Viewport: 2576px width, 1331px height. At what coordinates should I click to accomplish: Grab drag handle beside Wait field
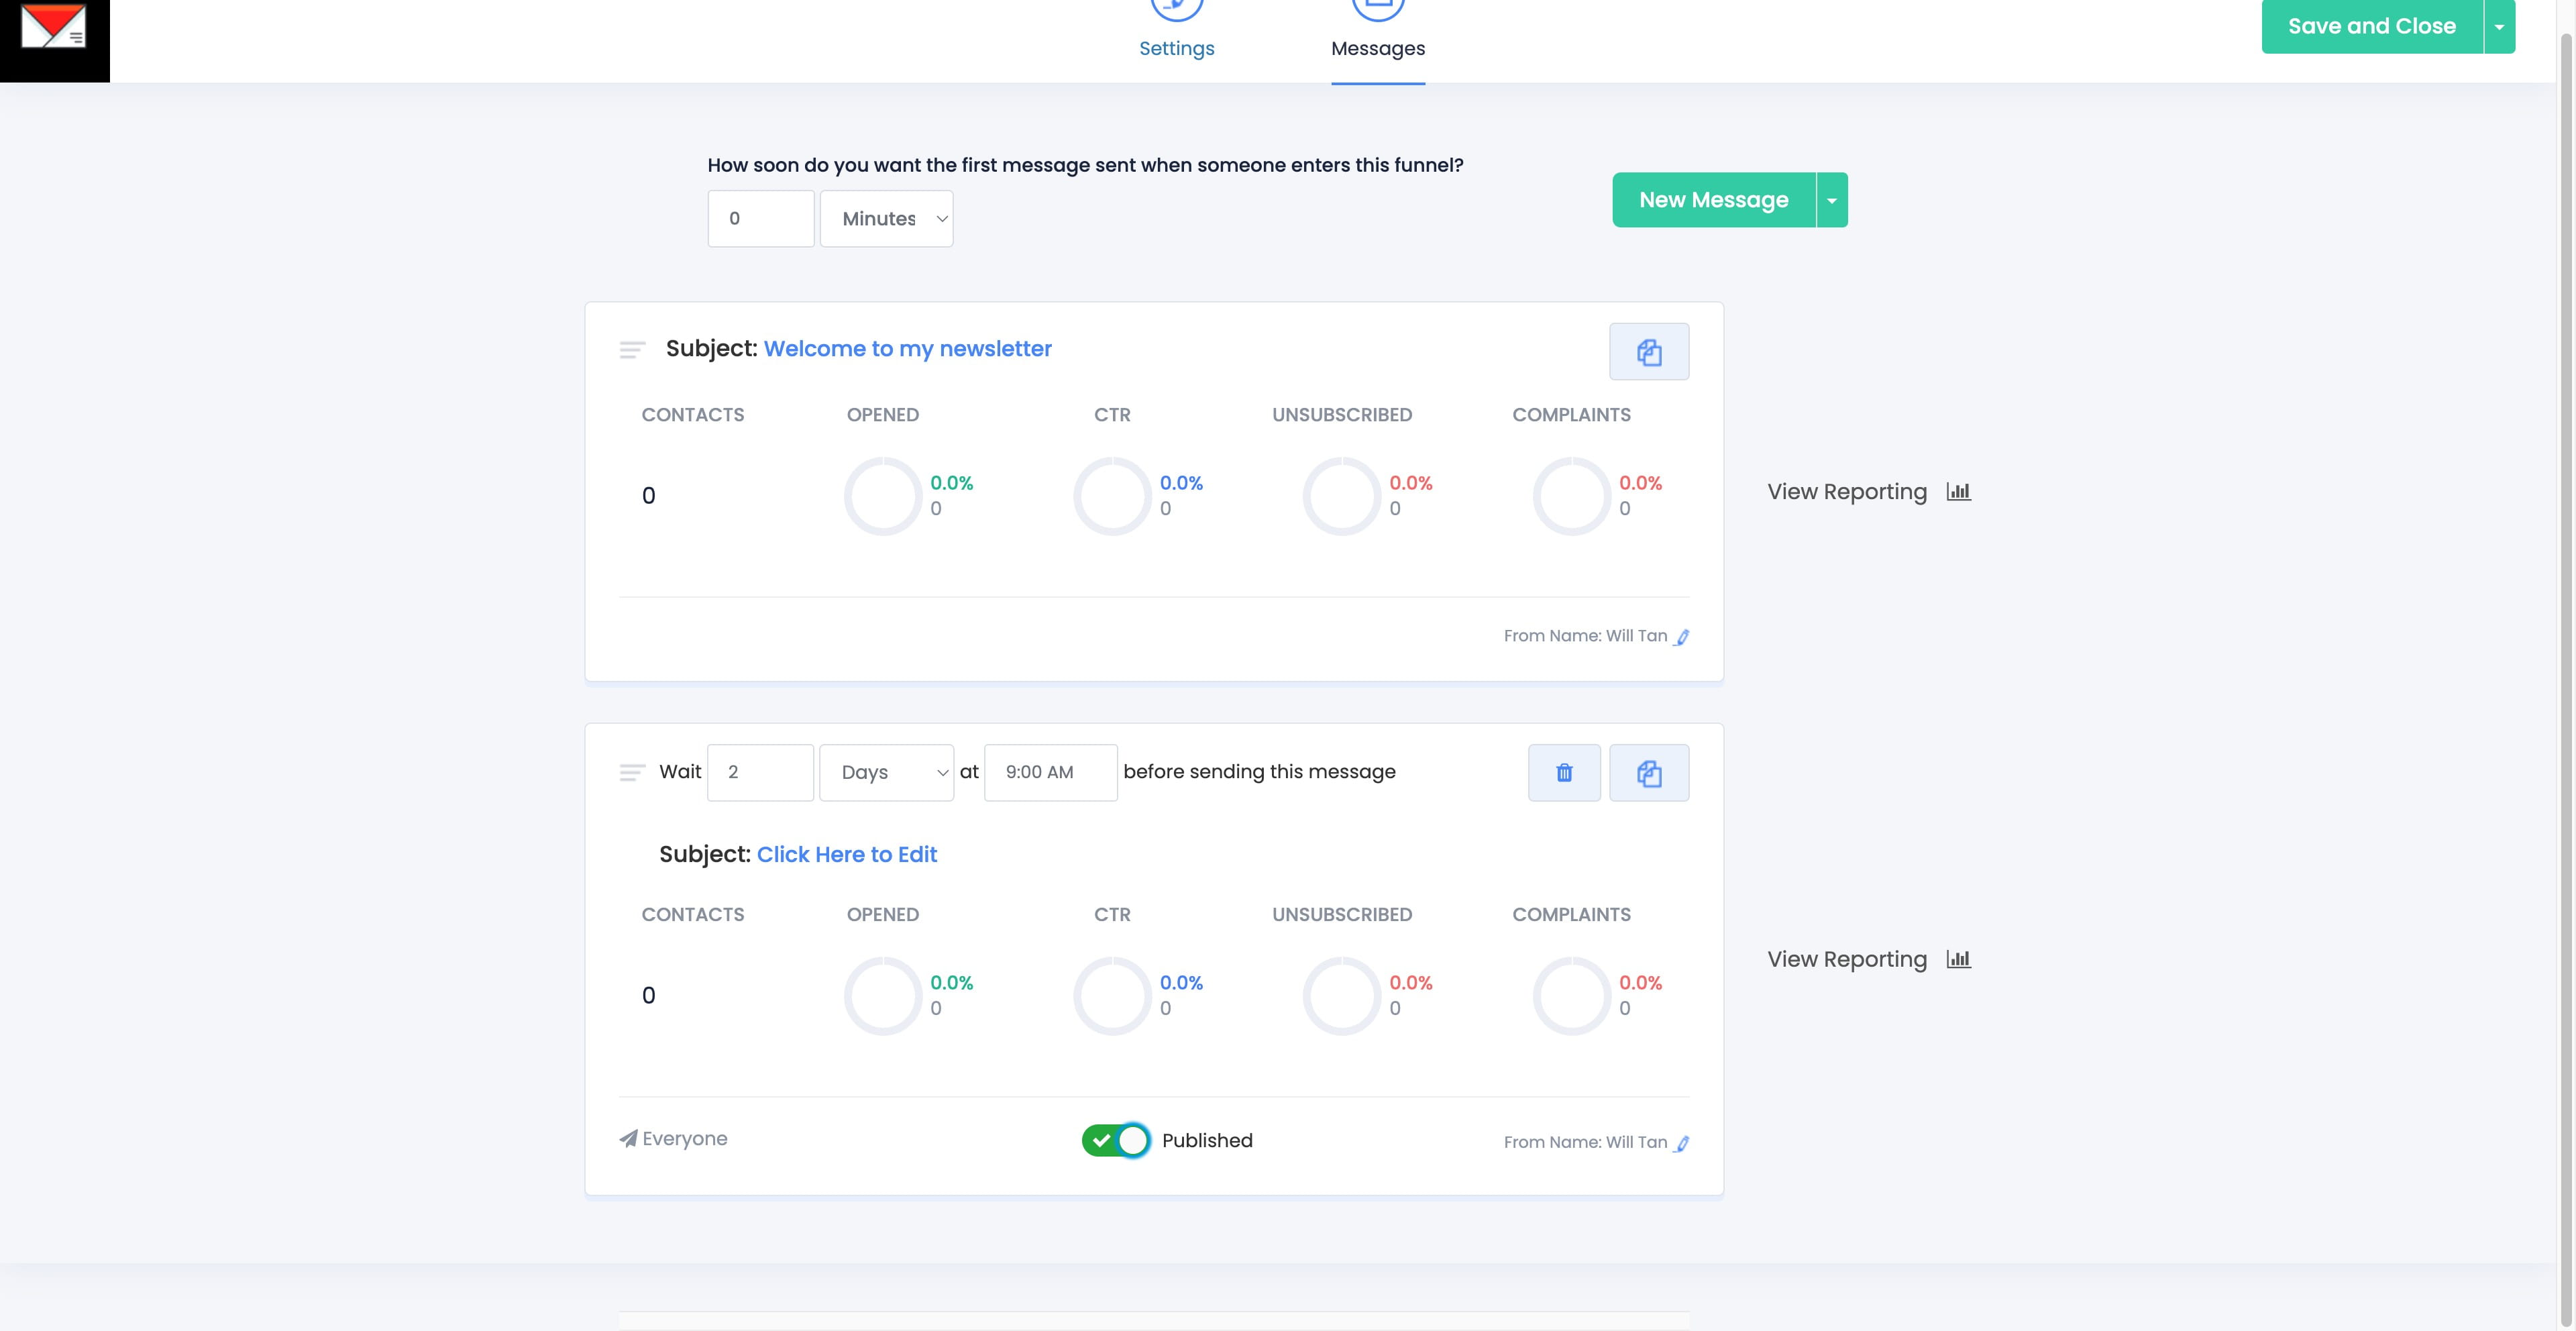pyautogui.click(x=632, y=772)
